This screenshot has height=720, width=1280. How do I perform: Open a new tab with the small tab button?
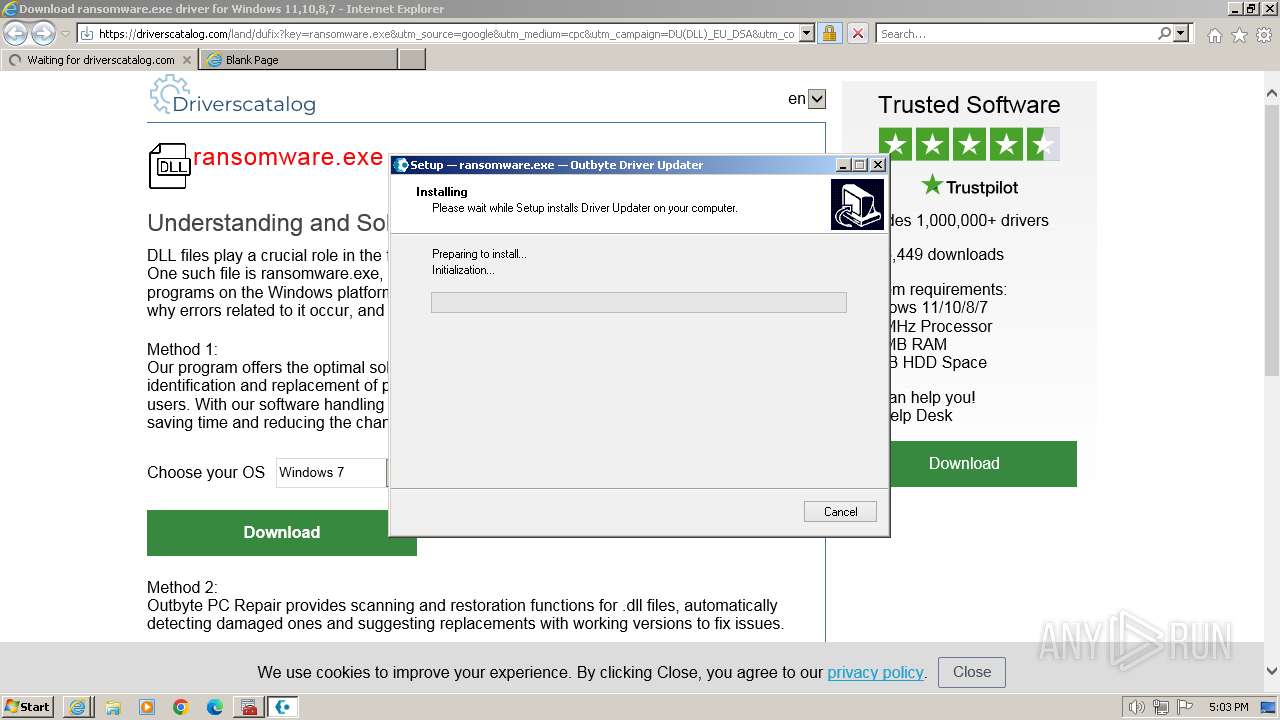click(412, 60)
